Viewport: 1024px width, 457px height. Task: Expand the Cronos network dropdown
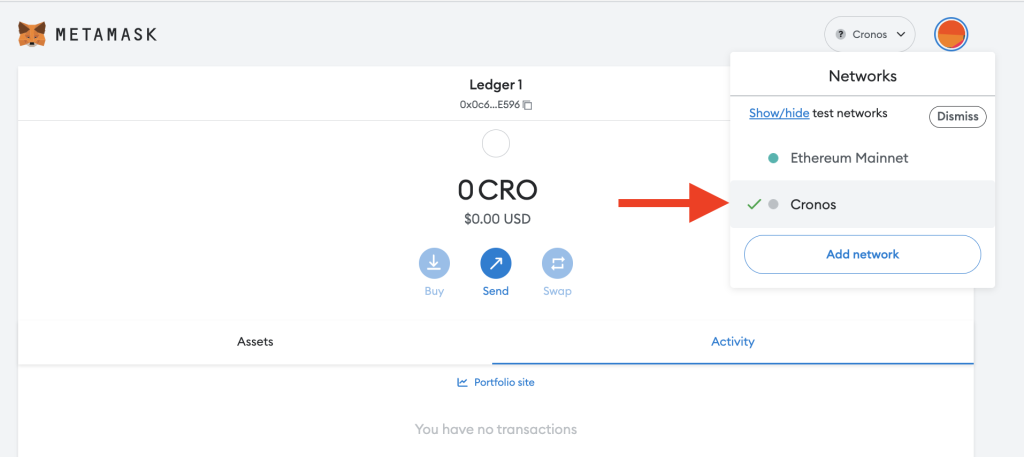[x=869, y=35]
